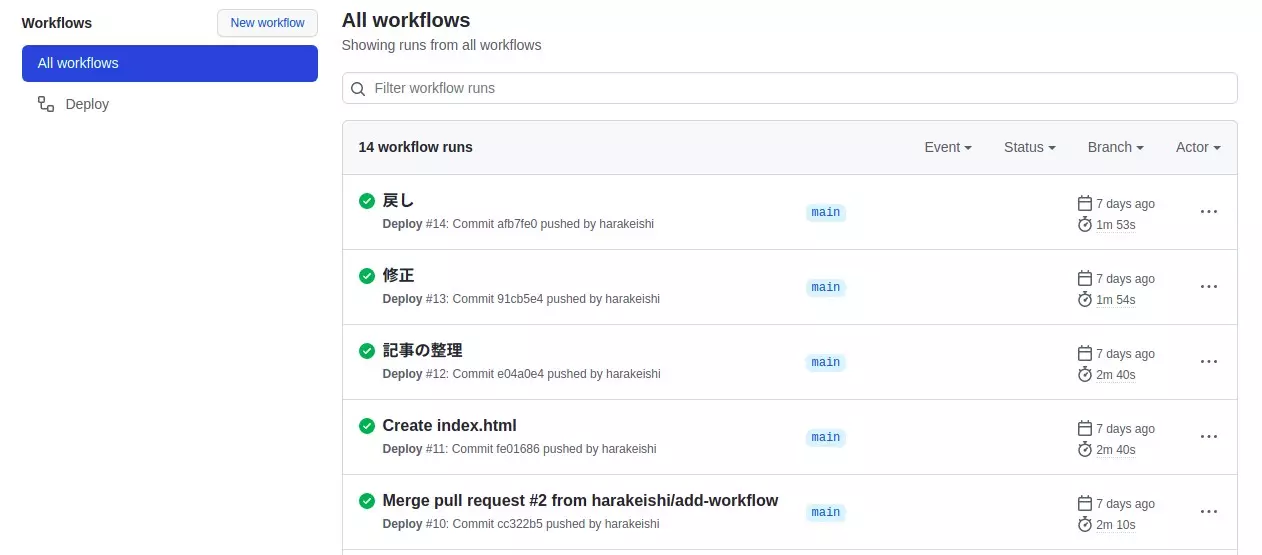
Task: Click the stopwatch icon showing 1m 53s duration
Action: [1085, 224]
